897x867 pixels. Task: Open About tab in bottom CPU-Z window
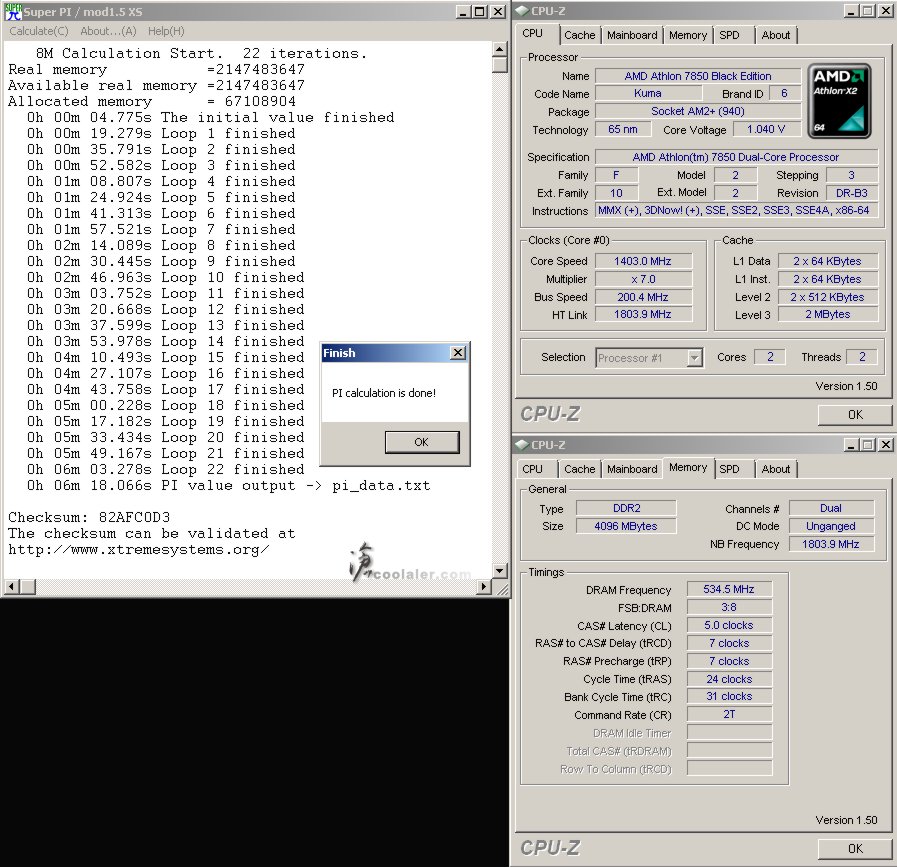(x=776, y=469)
